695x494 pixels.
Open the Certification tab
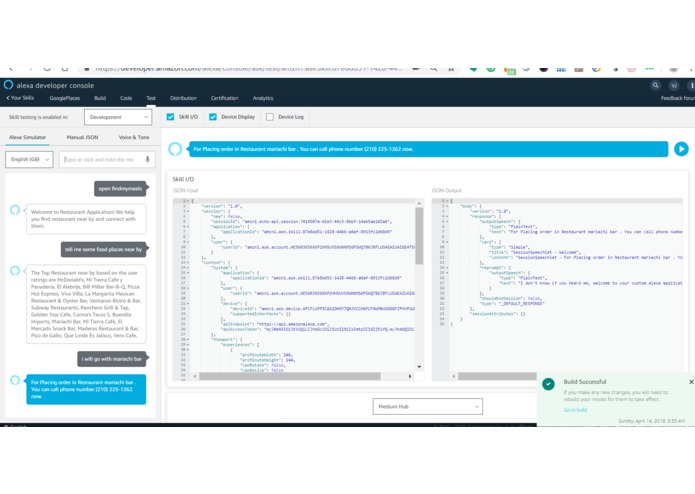224,98
